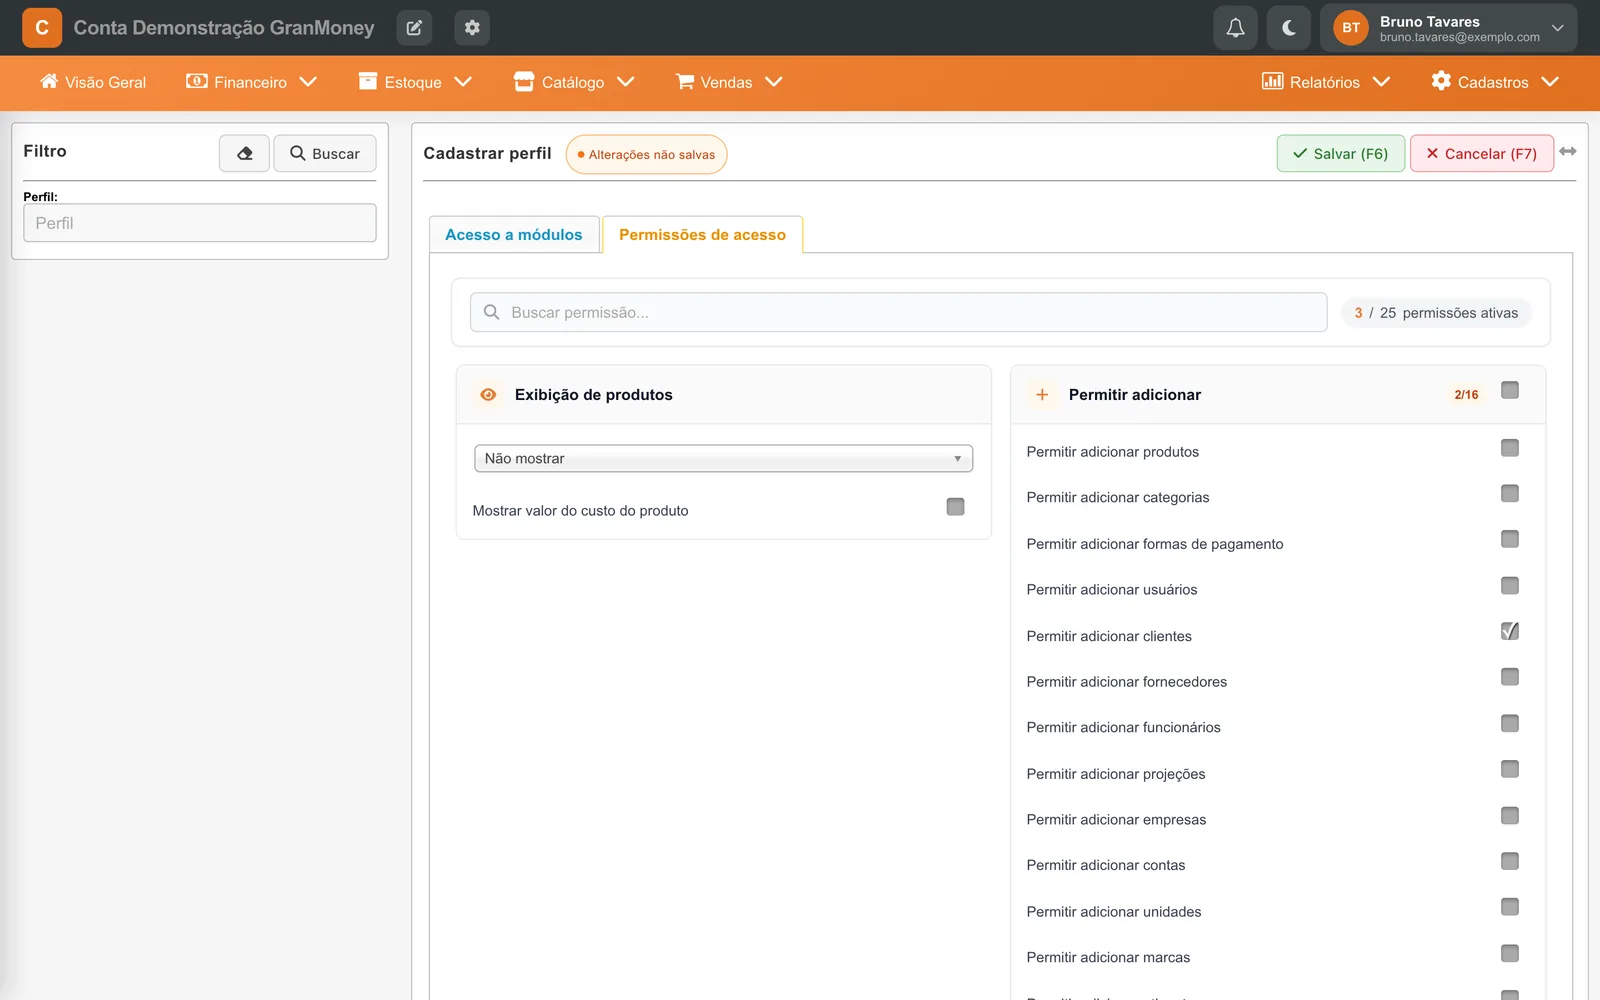The image size is (1600, 1000).
Task: Open the Não mostrar select box
Action: pos(723,458)
